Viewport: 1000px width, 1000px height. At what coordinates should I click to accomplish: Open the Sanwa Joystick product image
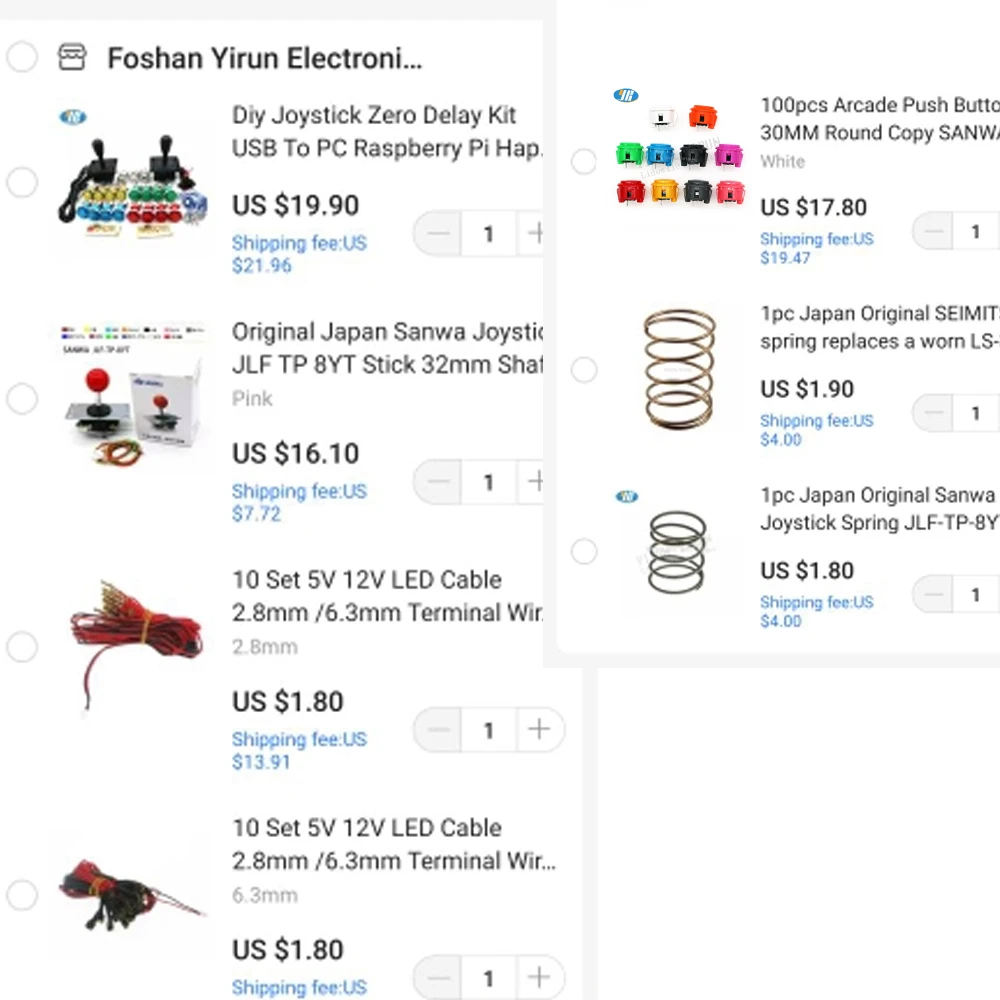[x=133, y=398]
